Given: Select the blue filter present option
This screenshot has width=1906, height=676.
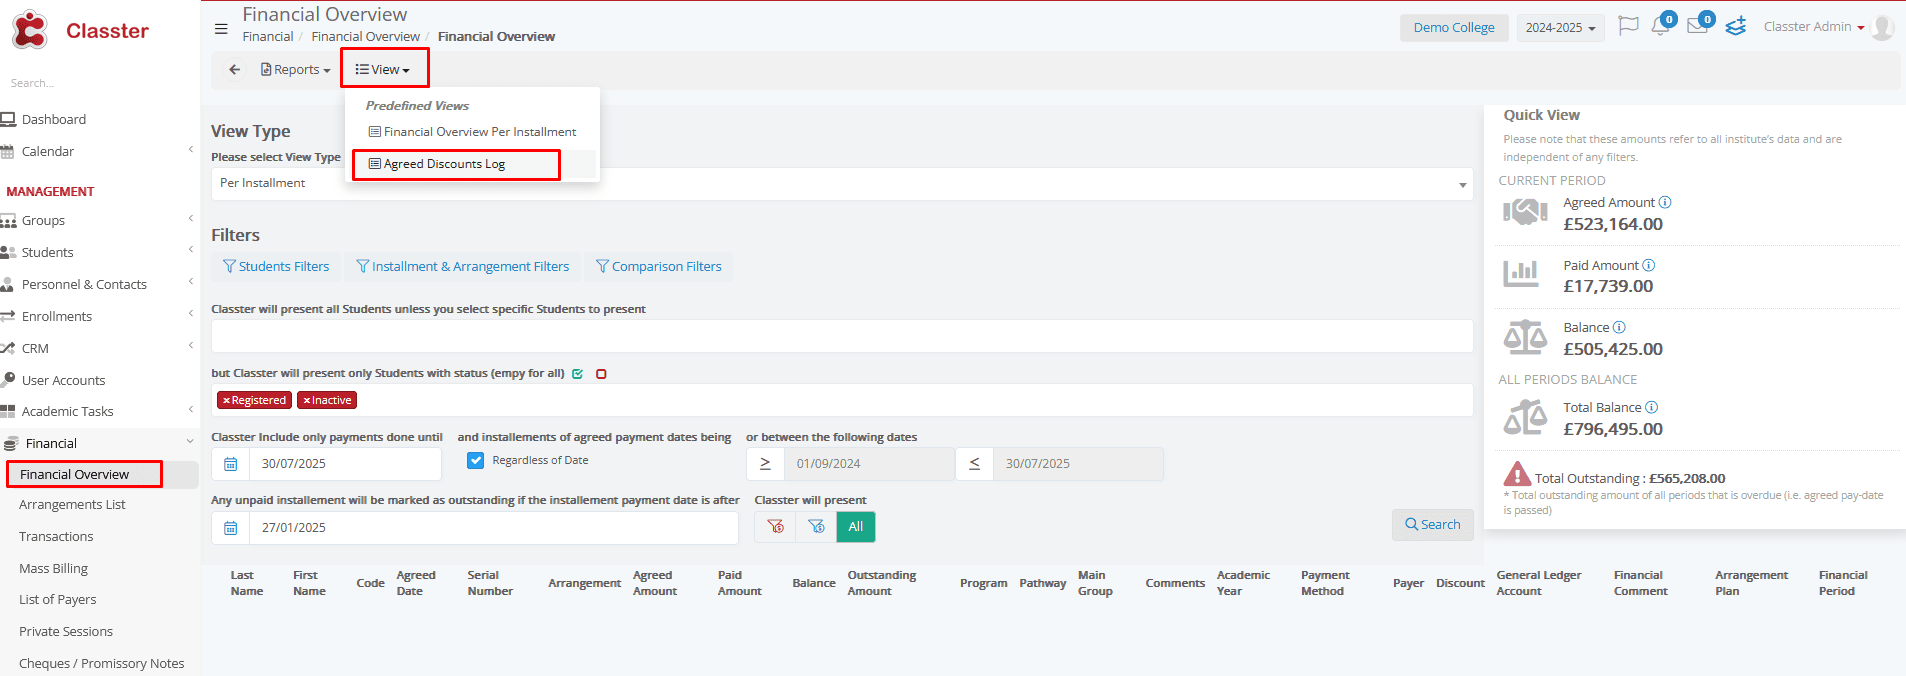Looking at the screenshot, I should 816,527.
